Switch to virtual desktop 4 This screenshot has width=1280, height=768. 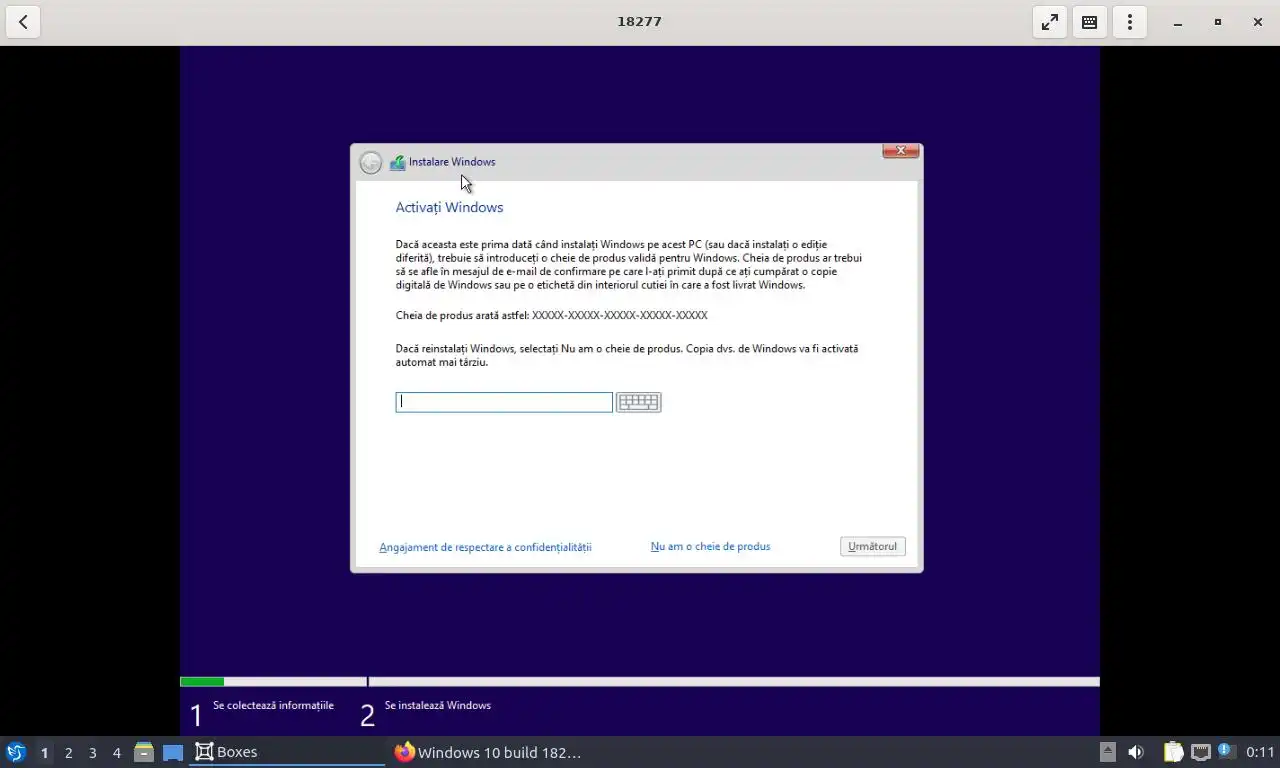[116, 752]
